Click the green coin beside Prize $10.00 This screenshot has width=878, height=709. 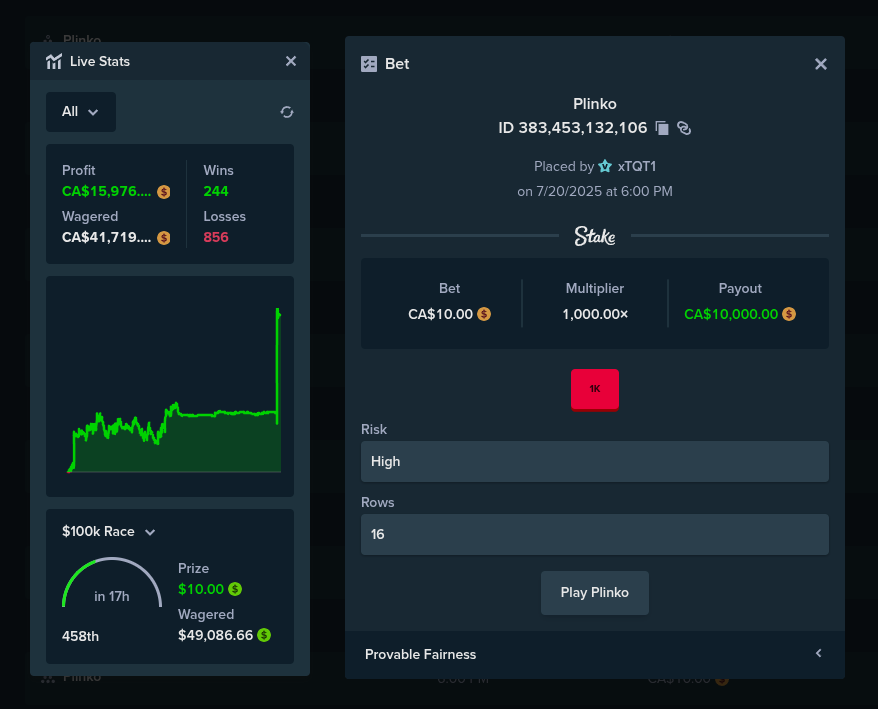coord(235,589)
